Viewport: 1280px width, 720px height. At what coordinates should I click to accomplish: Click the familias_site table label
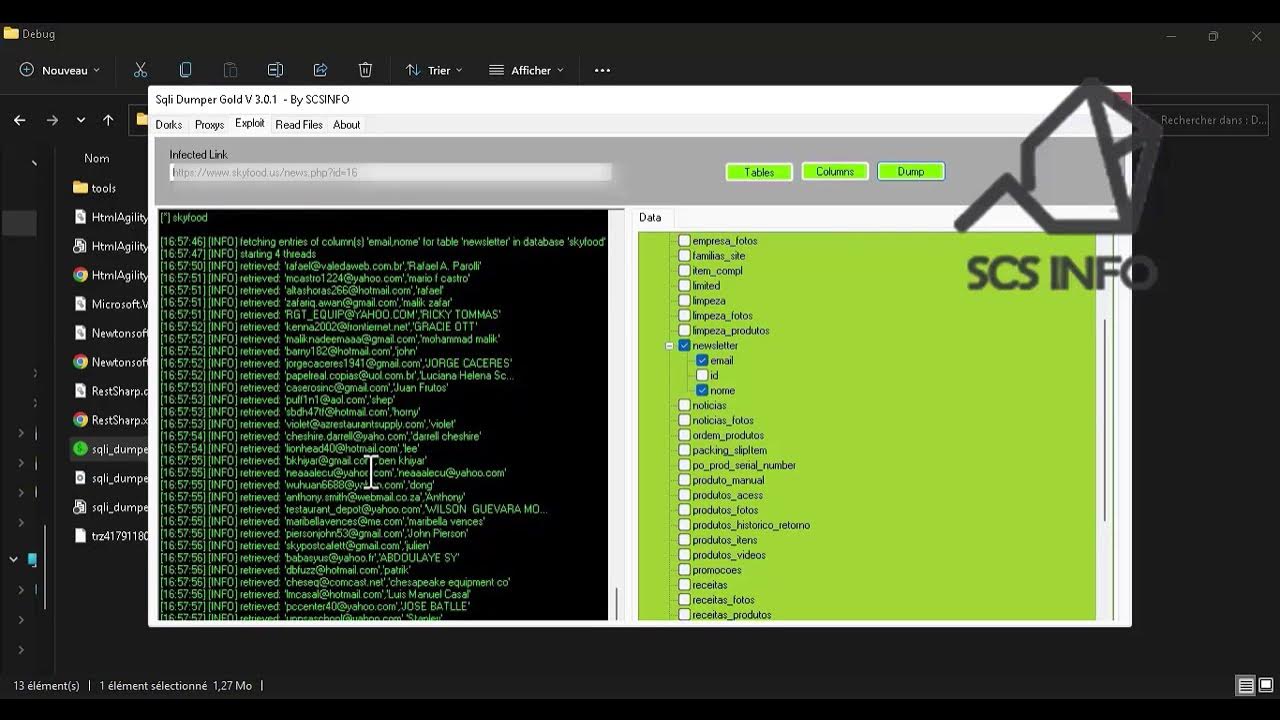pos(719,256)
